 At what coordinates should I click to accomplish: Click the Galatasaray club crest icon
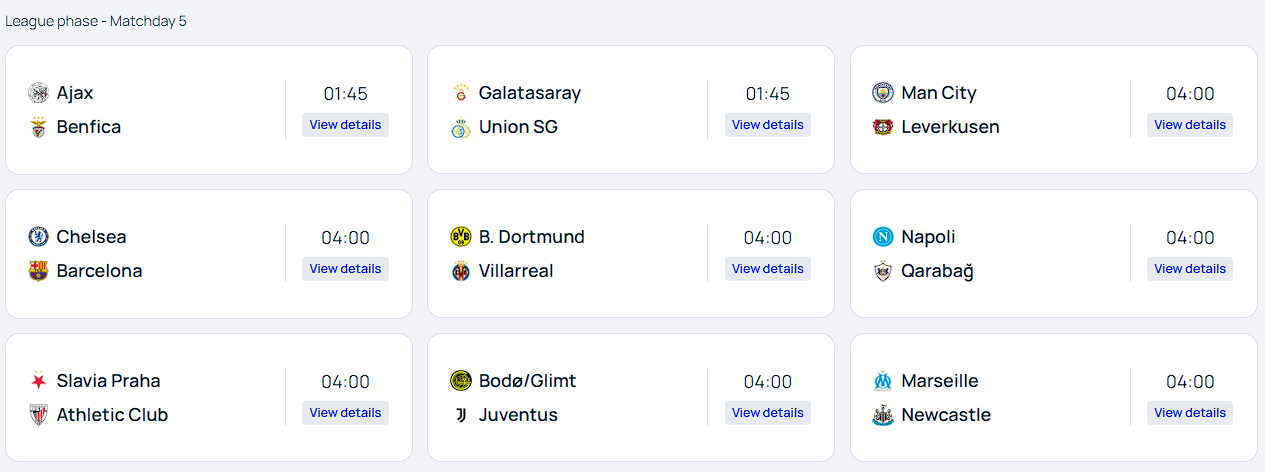[460, 93]
